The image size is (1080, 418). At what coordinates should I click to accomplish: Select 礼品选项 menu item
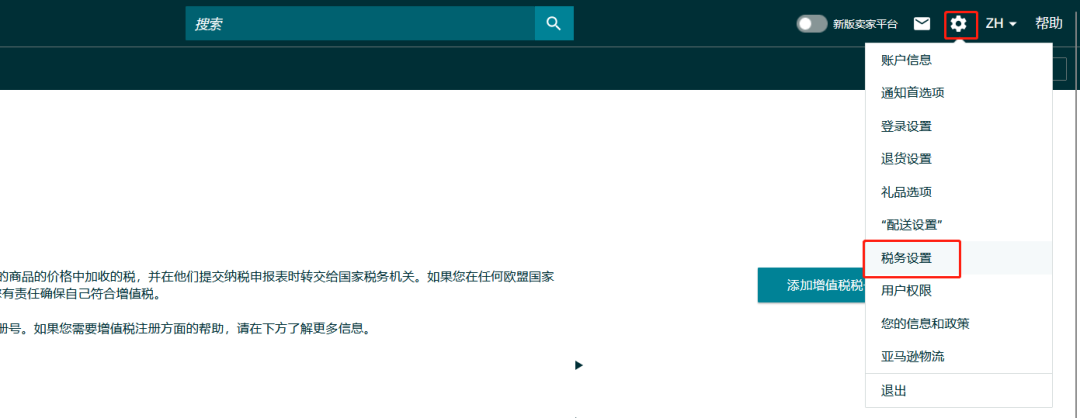[906, 192]
